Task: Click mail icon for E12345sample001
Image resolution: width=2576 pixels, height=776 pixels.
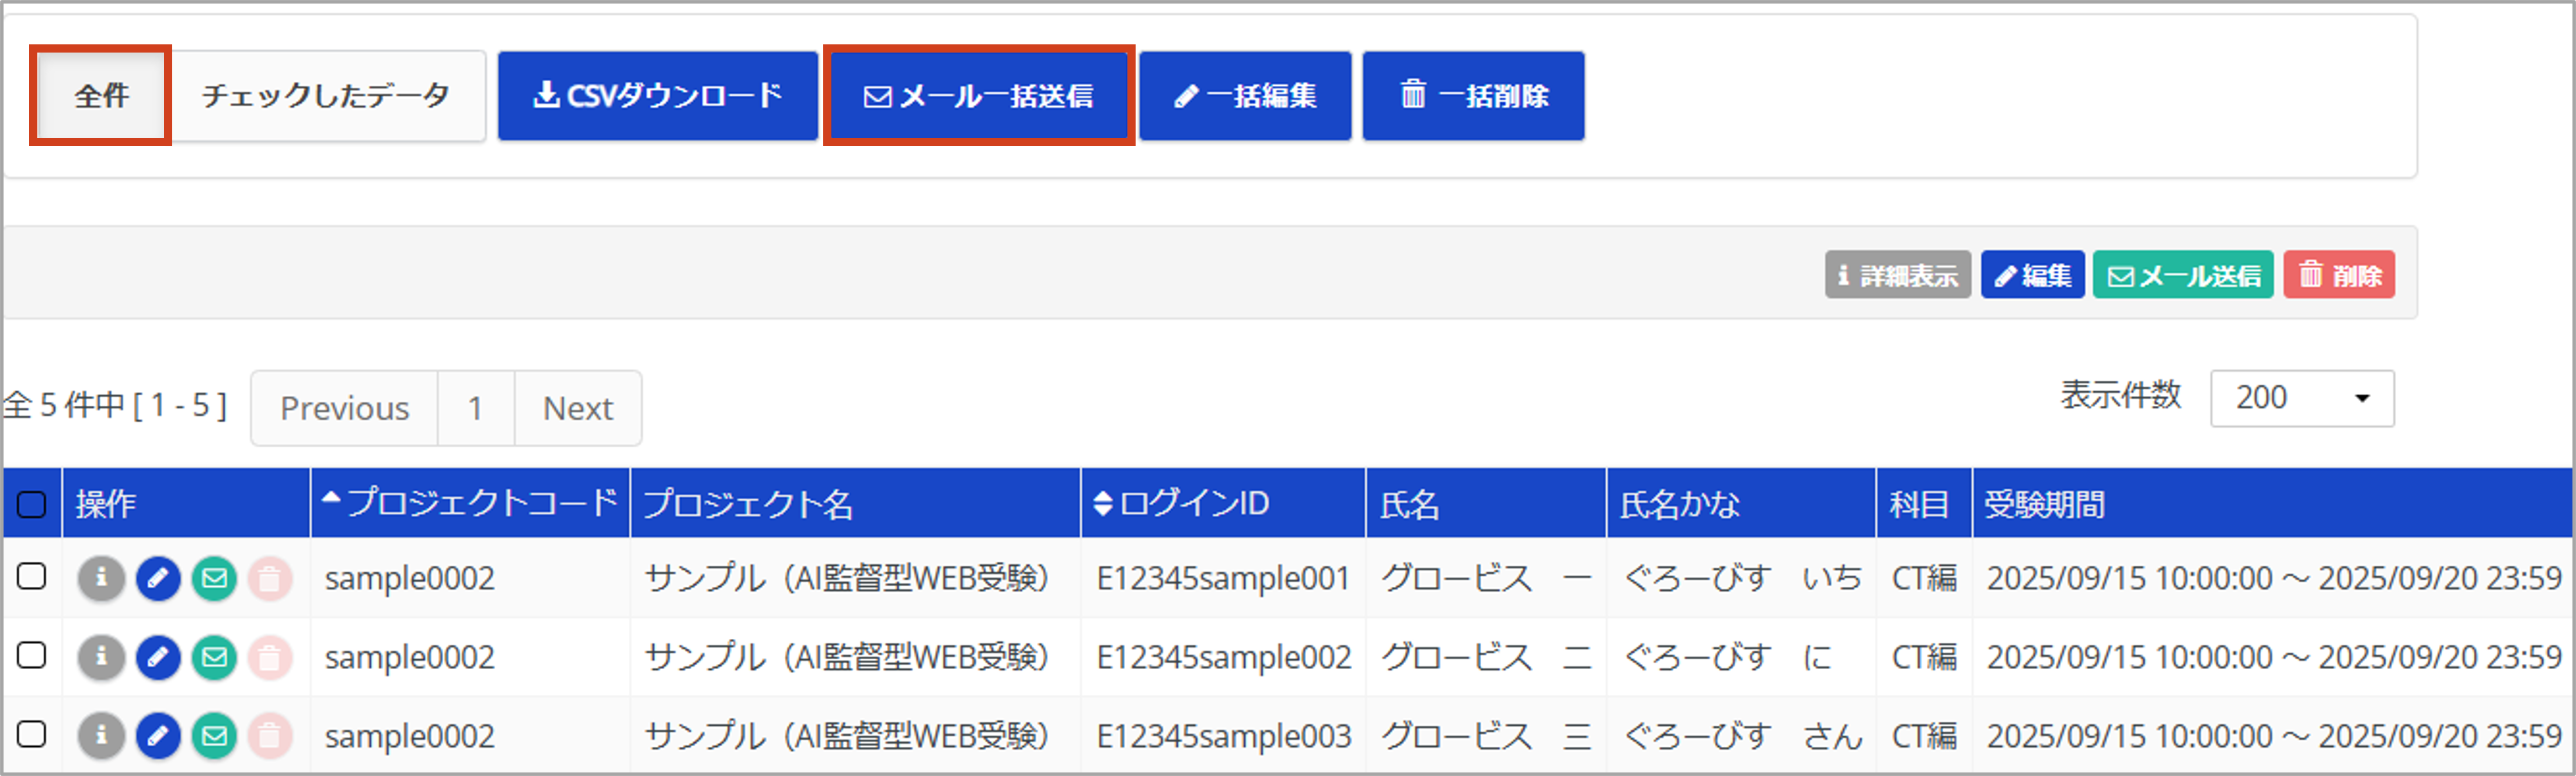Action: pos(214,578)
